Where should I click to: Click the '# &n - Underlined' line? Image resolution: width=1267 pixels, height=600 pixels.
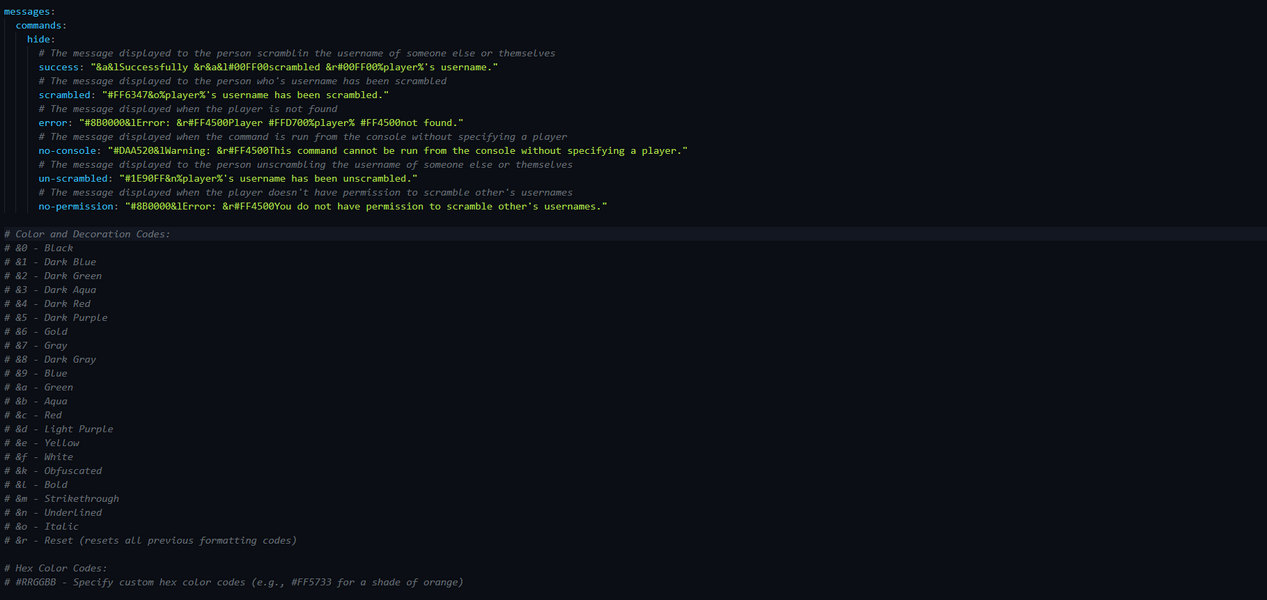[x=53, y=513]
